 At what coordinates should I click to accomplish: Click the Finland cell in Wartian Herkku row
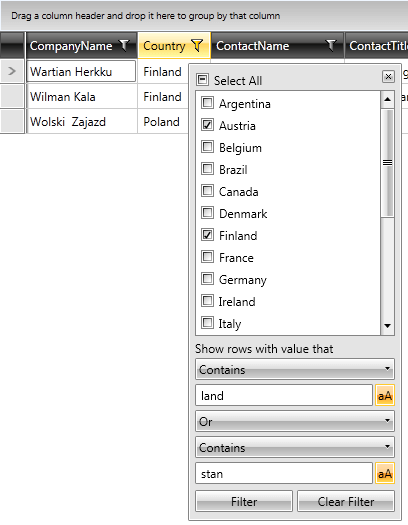tap(163, 71)
